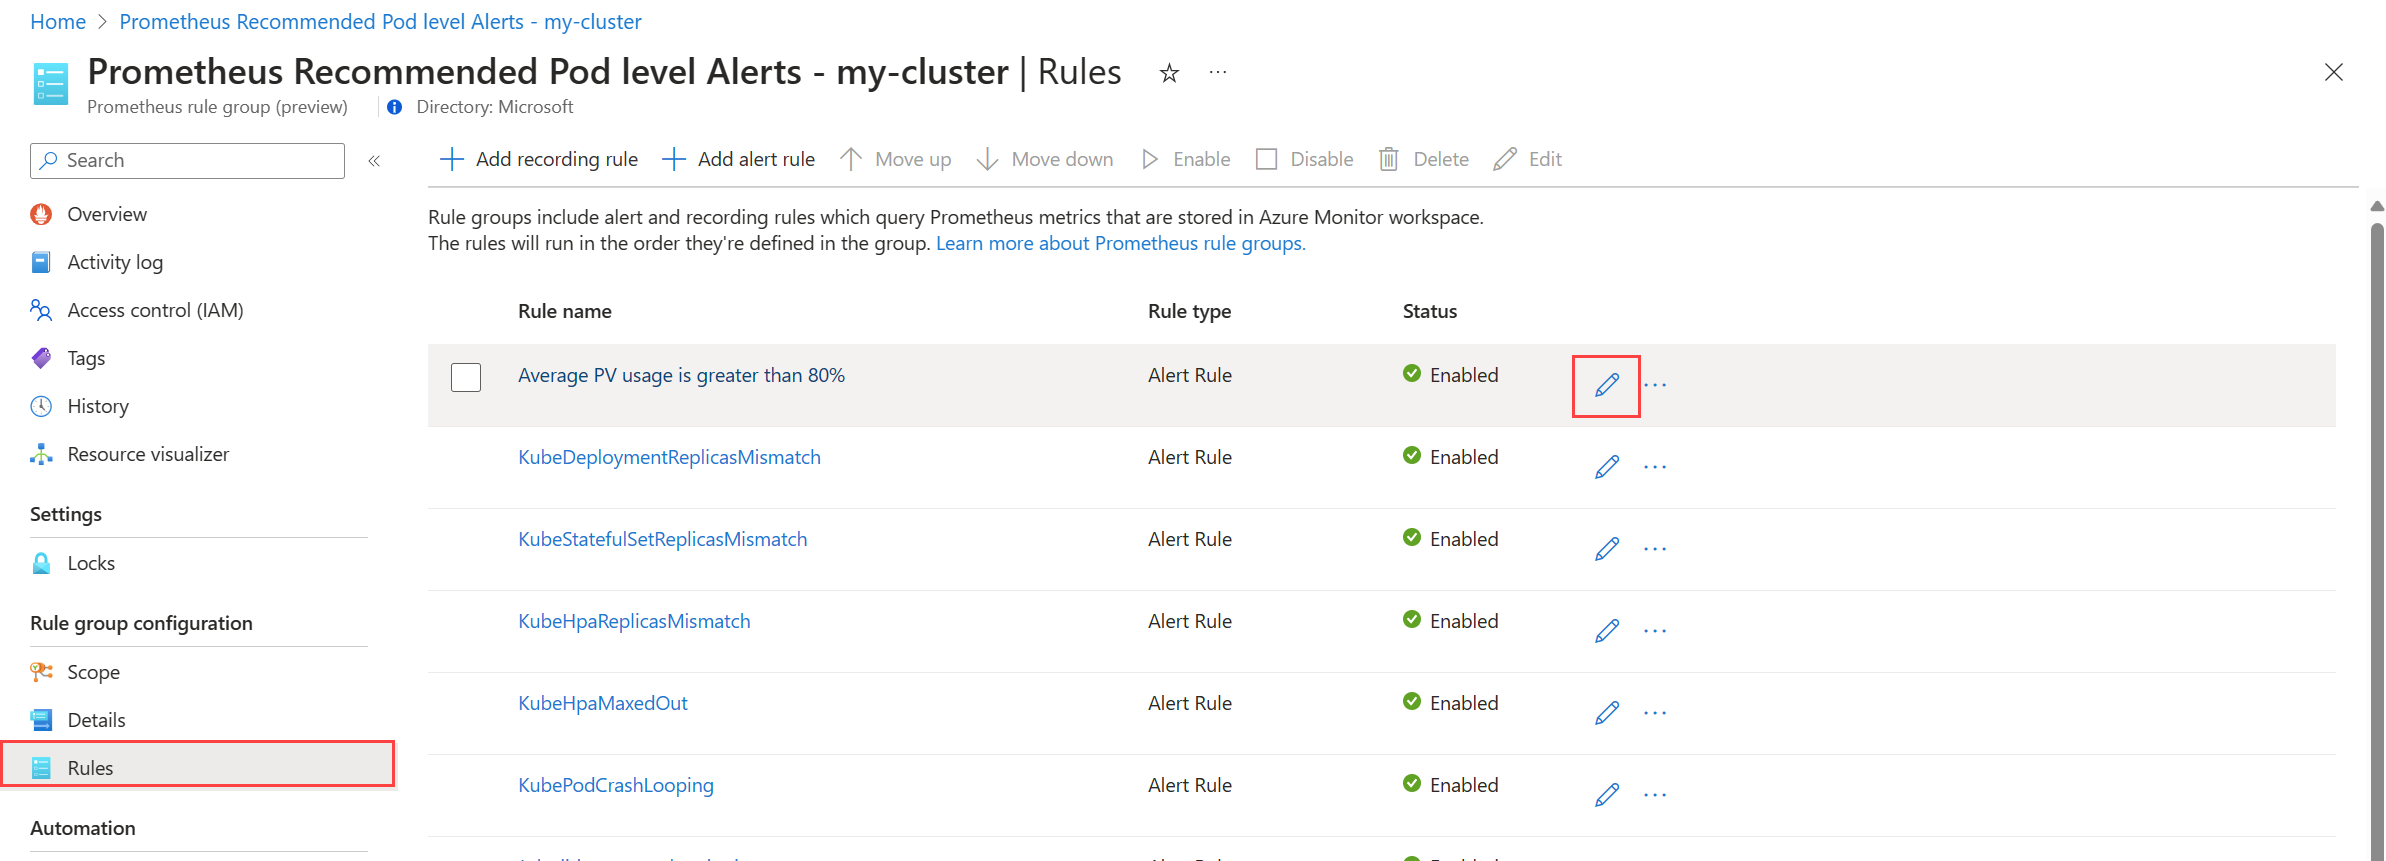Open more options for KubeHpaReplicasMismatch row
The height and width of the screenshot is (861, 2386).
(1655, 631)
